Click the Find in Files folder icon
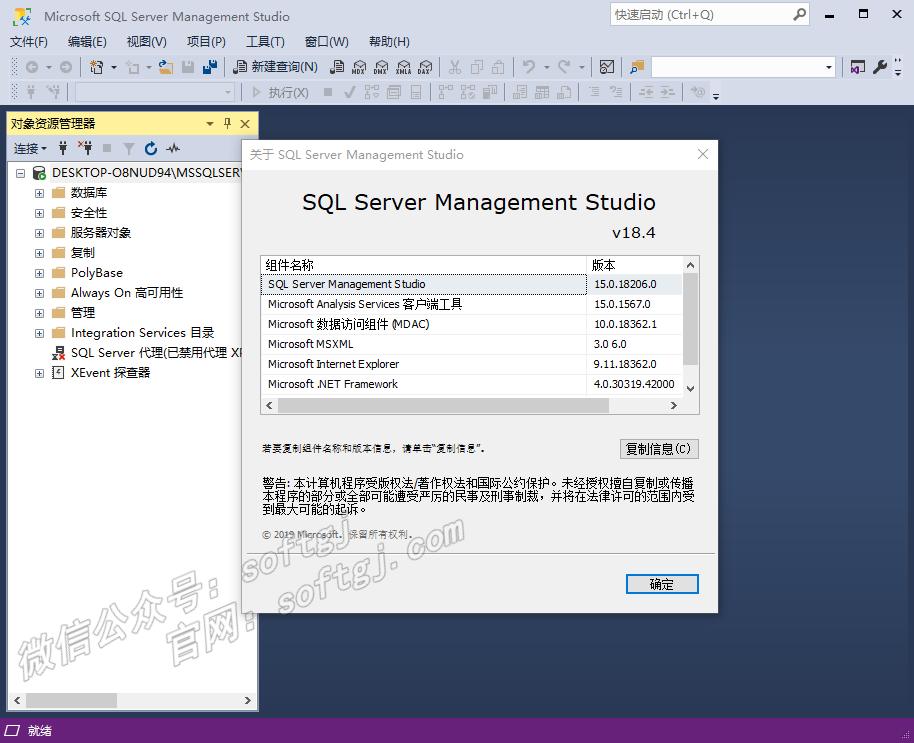 637,67
